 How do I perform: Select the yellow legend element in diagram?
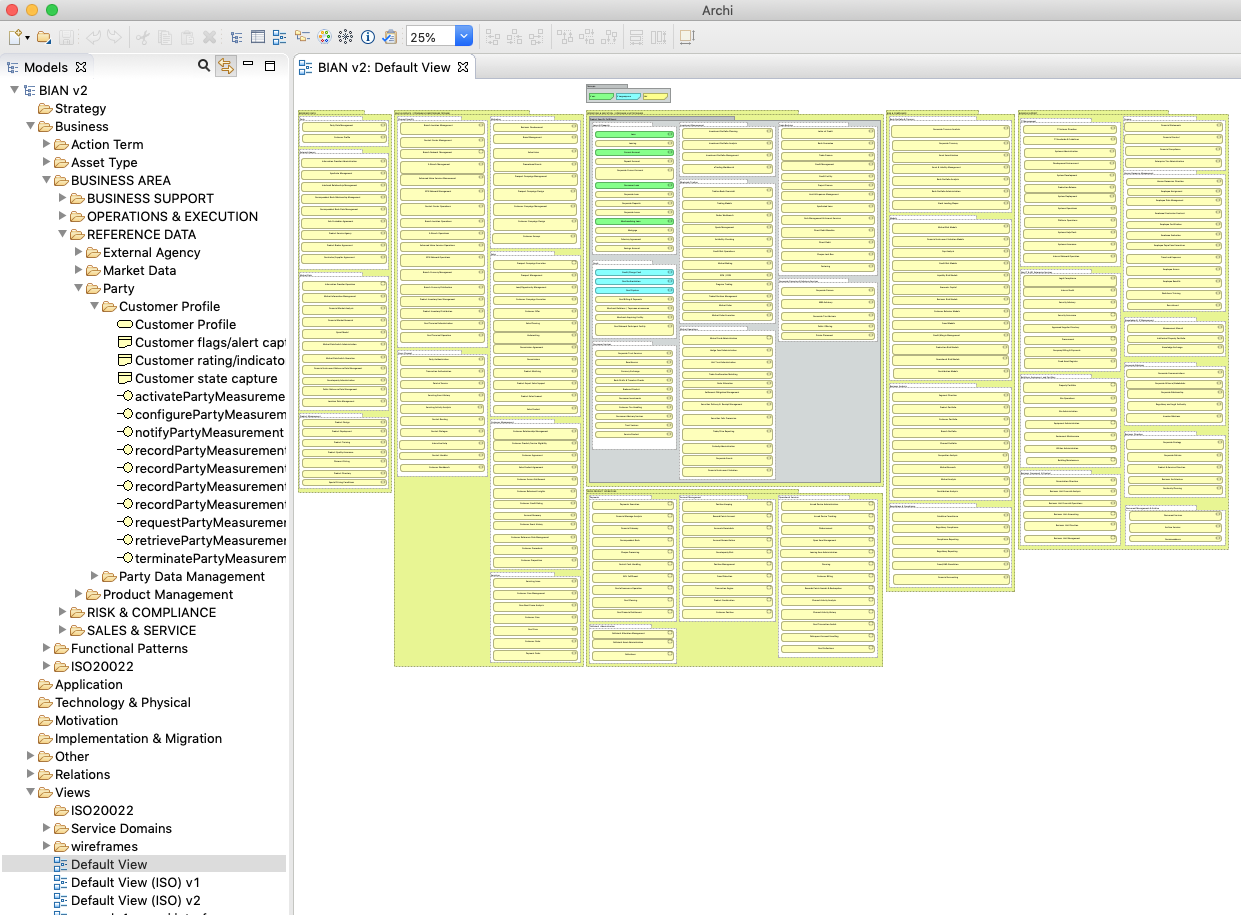tap(655, 96)
